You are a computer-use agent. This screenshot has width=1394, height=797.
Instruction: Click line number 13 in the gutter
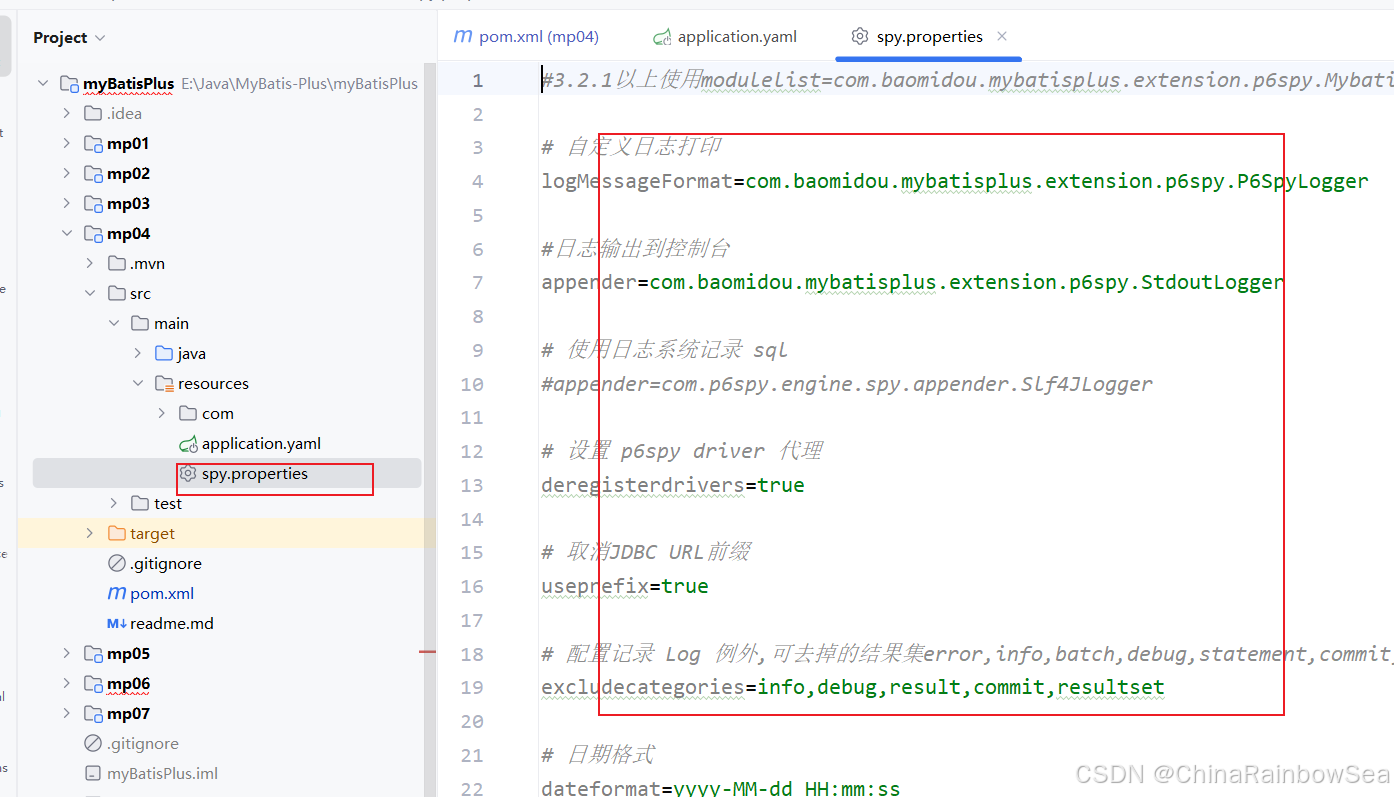[x=472, y=486]
